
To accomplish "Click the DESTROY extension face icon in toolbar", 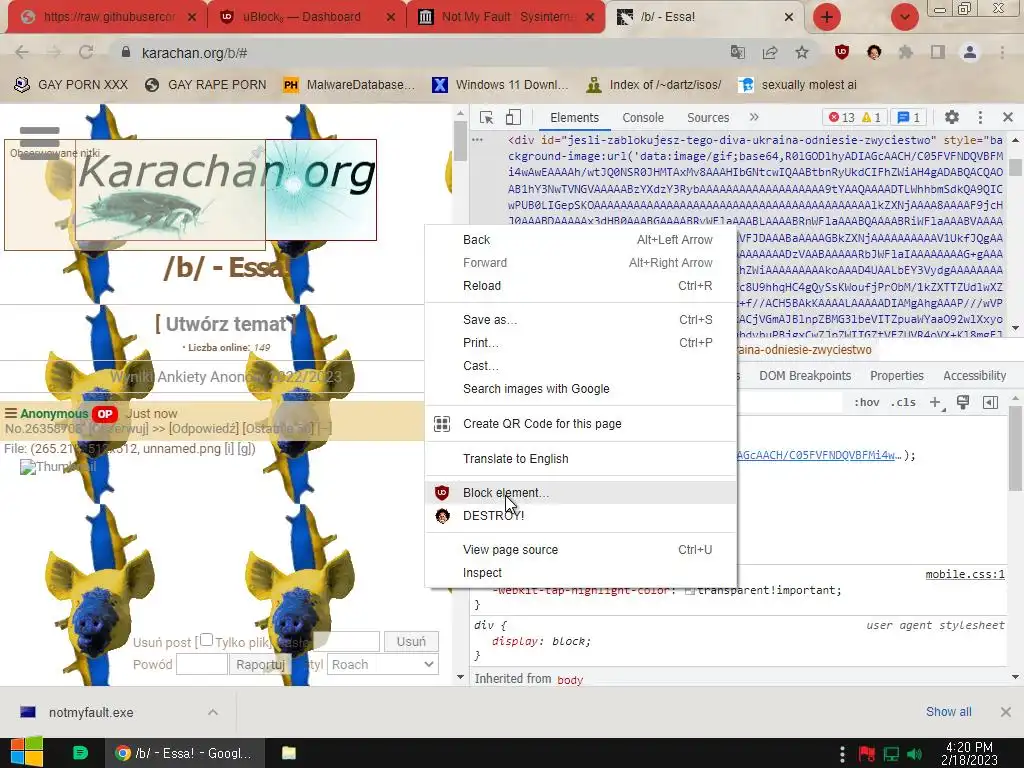I will 874,52.
